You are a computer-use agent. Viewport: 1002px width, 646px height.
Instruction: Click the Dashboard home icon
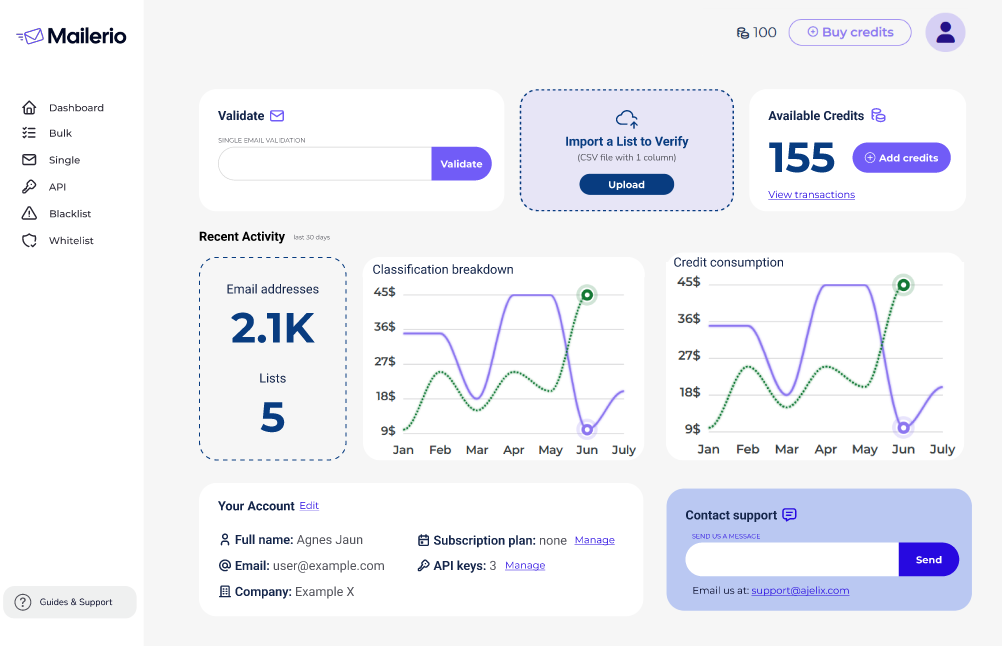click(29, 107)
